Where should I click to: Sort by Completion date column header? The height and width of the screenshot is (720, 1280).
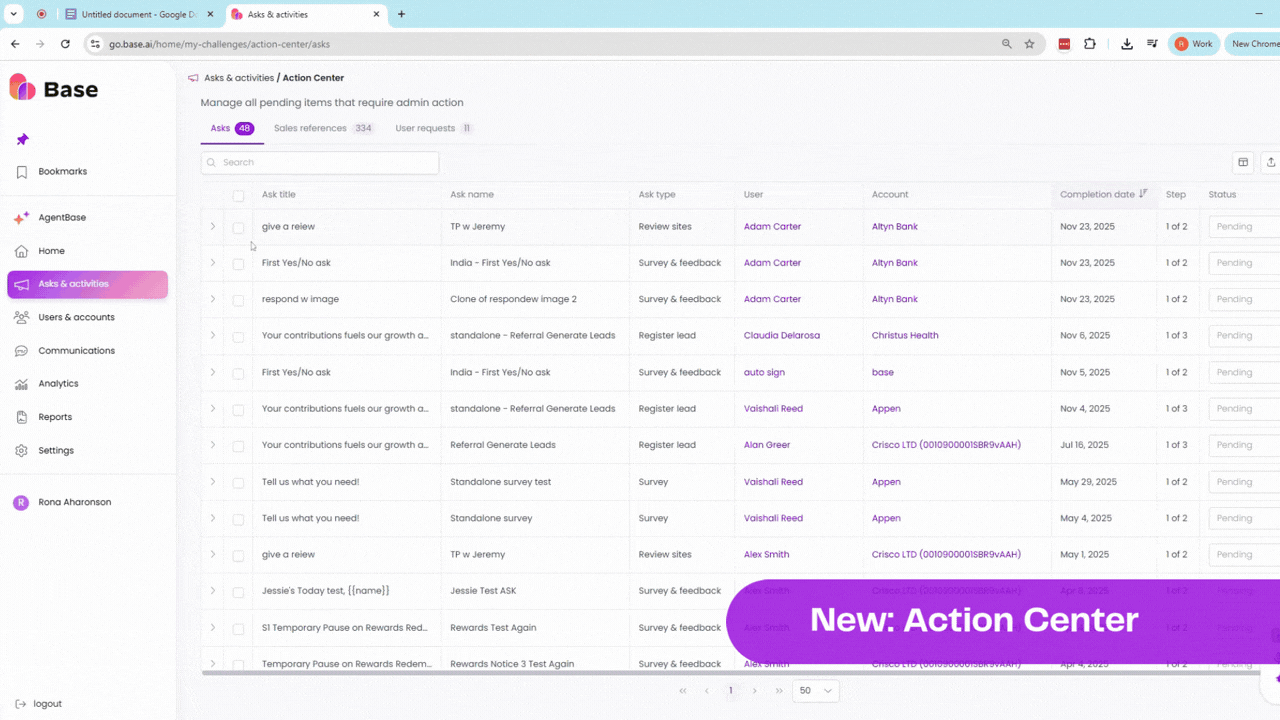[x=1097, y=194]
